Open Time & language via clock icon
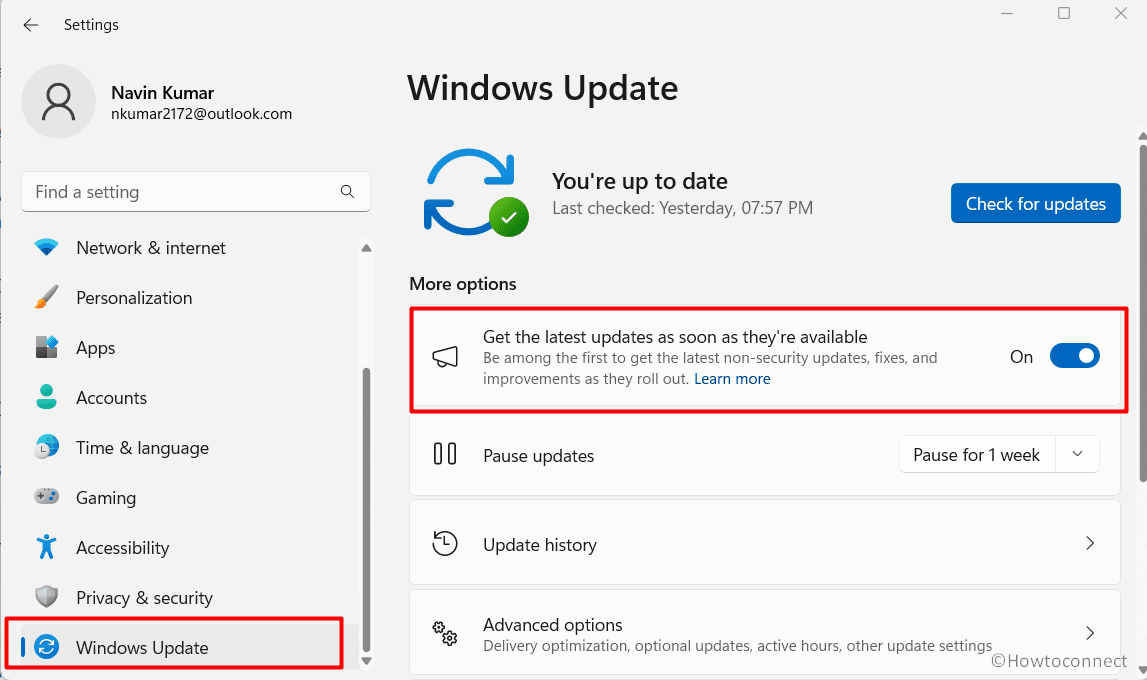The height and width of the screenshot is (680, 1147). (x=46, y=447)
